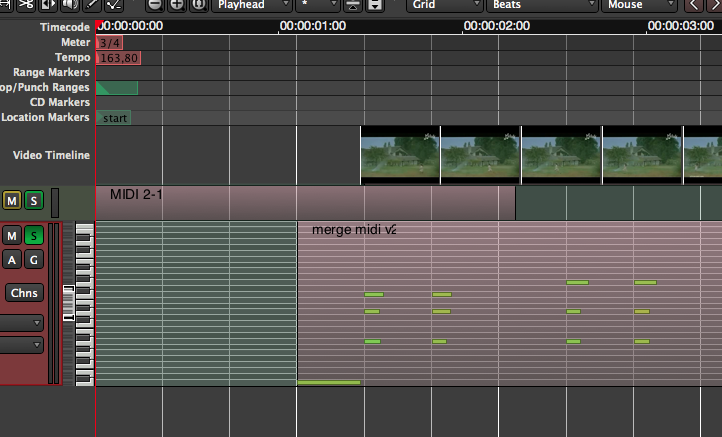Open the Grid snap mode dropdown
The width and height of the screenshot is (722, 437).
click(x=444, y=5)
